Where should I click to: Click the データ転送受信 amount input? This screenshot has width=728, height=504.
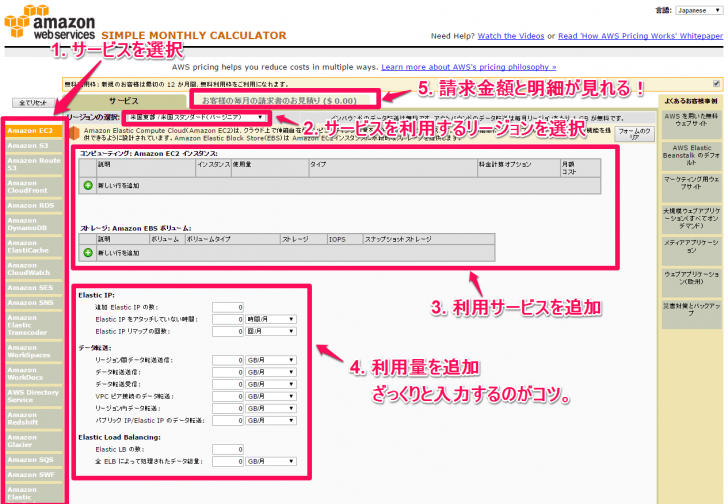pyautogui.click(x=228, y=384)
